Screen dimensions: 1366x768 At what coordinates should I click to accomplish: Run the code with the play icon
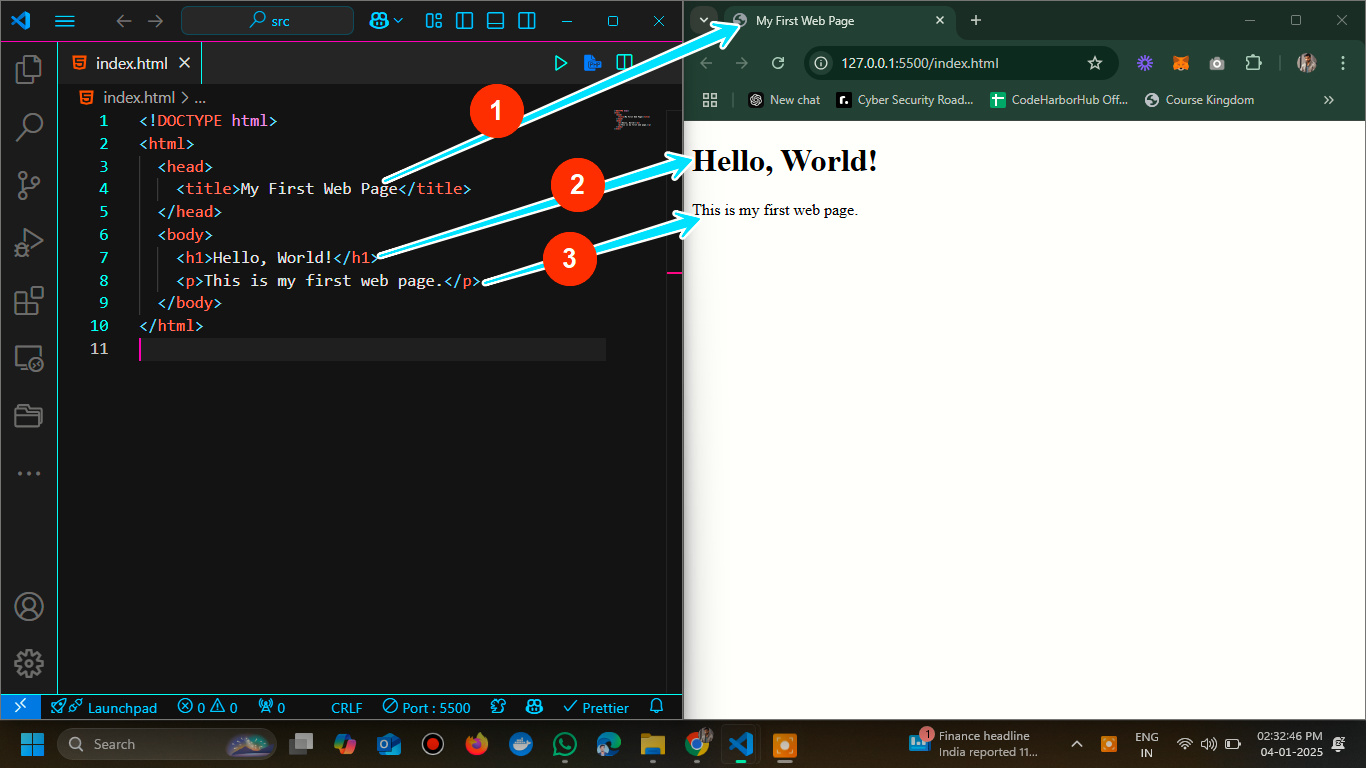coord(561,63)
